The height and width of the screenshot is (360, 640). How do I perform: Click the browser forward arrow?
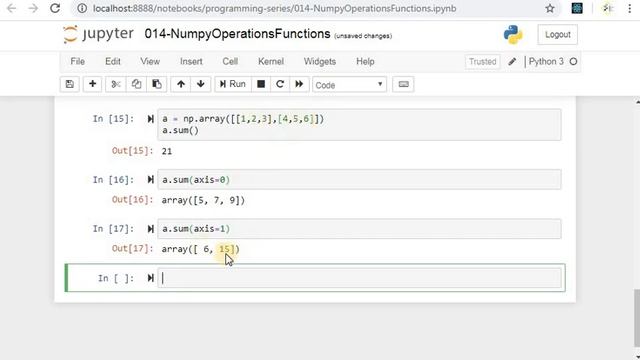pyautogui.click(x=33, y=8)
